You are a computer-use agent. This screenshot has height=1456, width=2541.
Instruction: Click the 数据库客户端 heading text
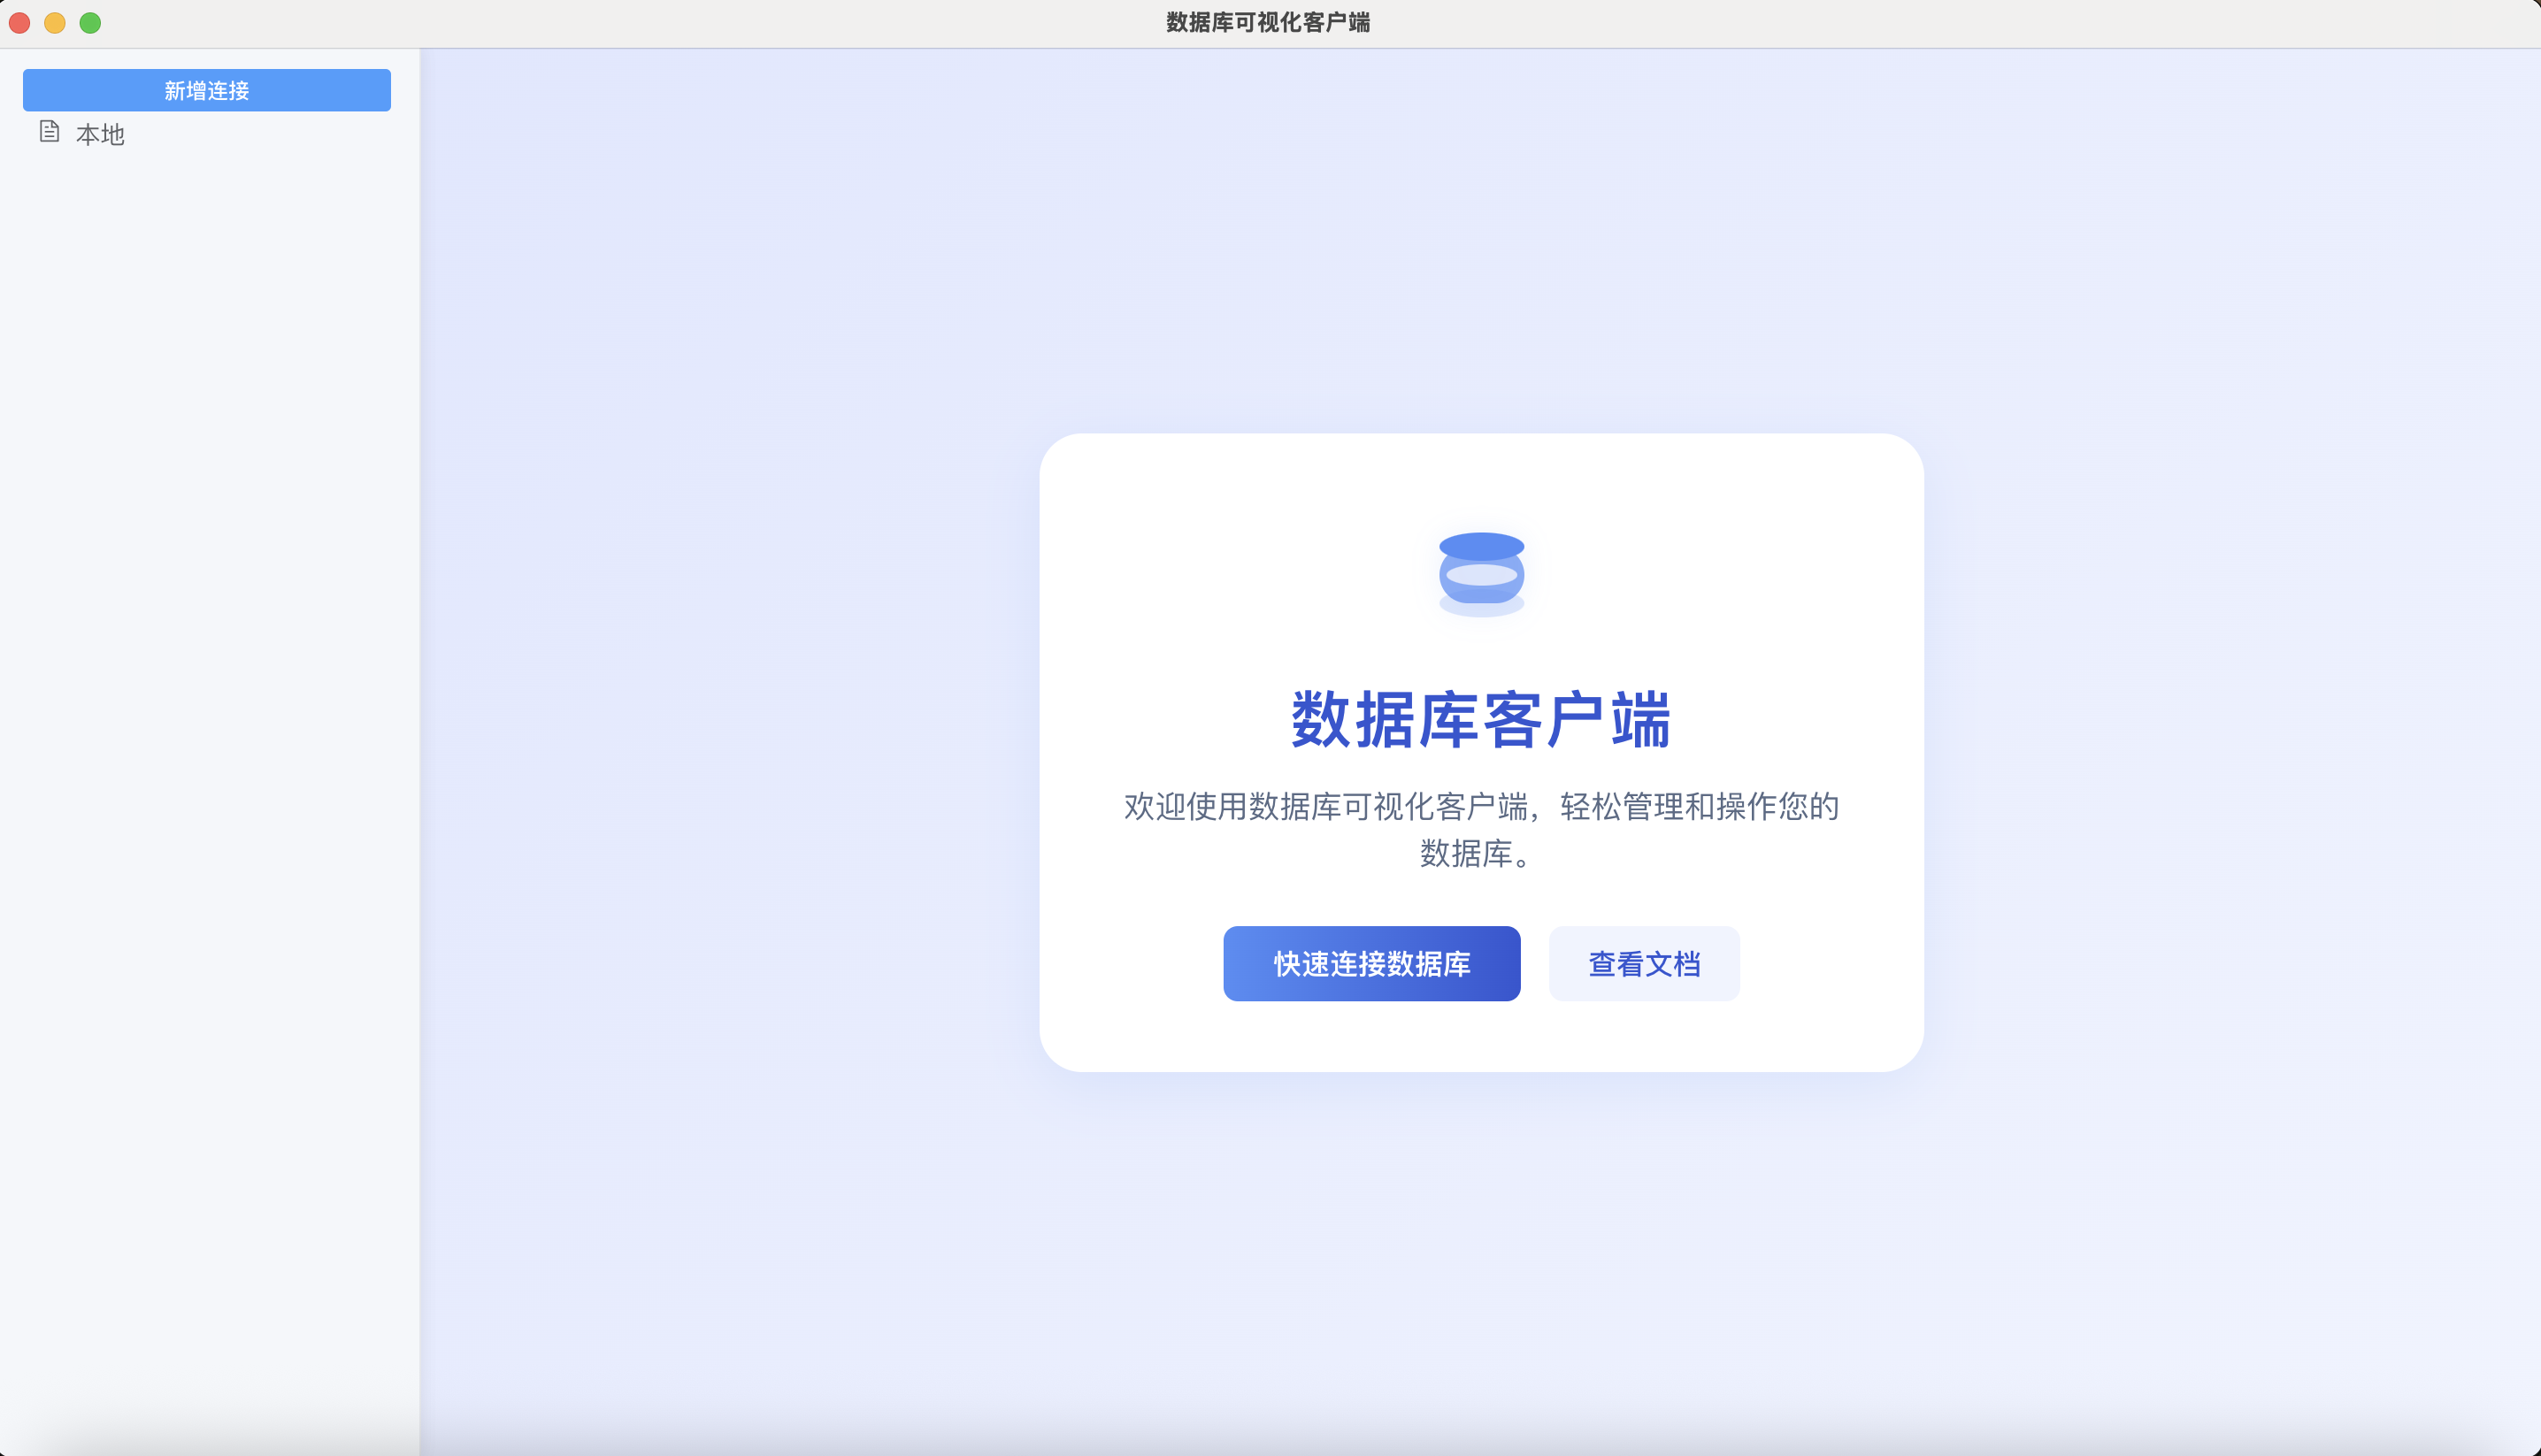click(1481, 720)
